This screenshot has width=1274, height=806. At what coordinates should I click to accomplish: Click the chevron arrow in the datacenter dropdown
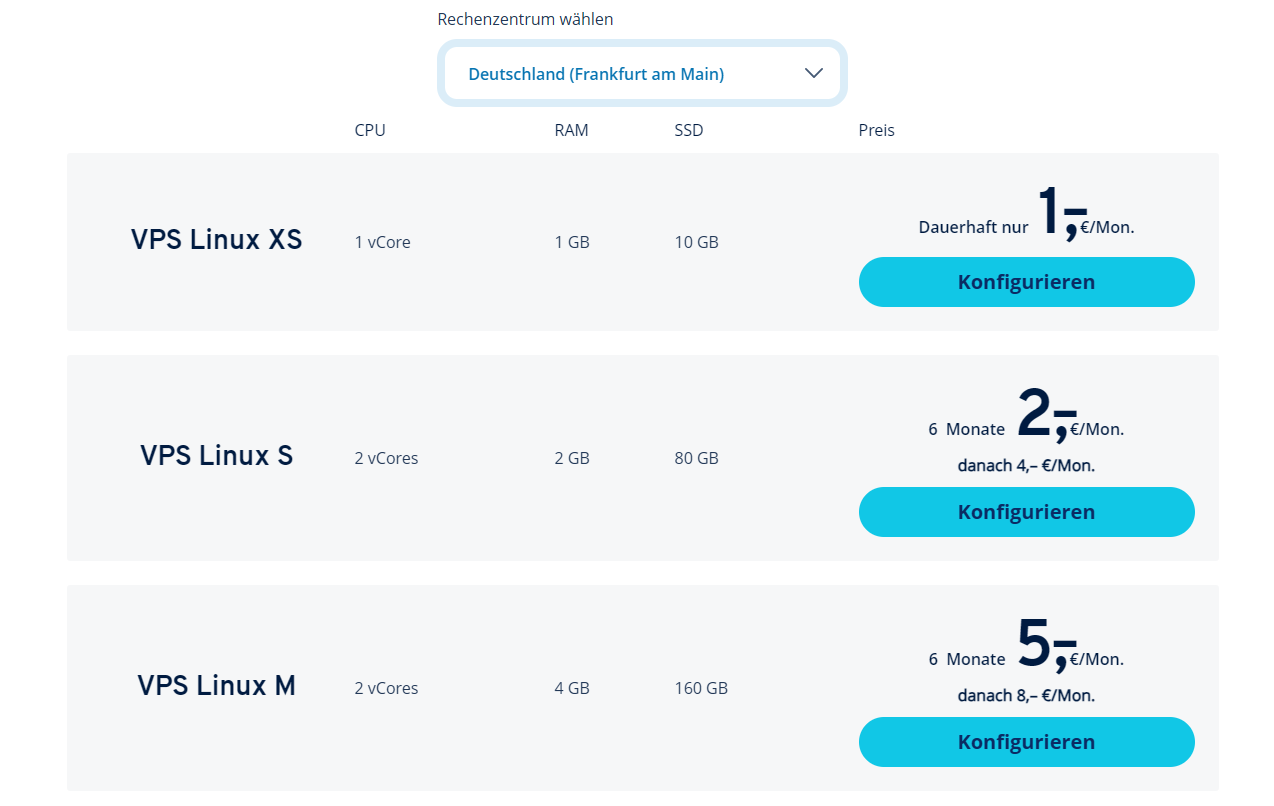tap(813, 73)
